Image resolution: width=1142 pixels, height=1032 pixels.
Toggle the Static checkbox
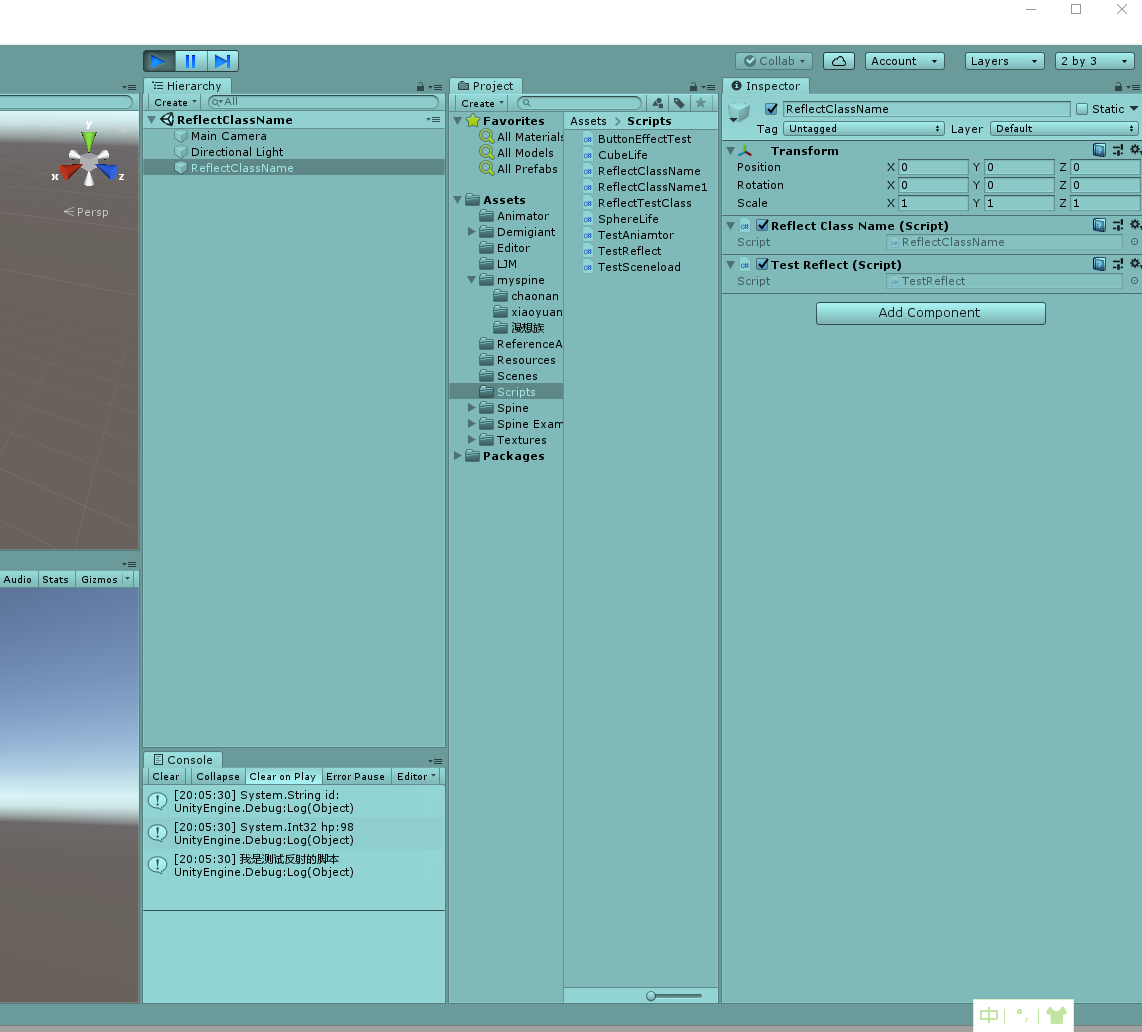1082,109
